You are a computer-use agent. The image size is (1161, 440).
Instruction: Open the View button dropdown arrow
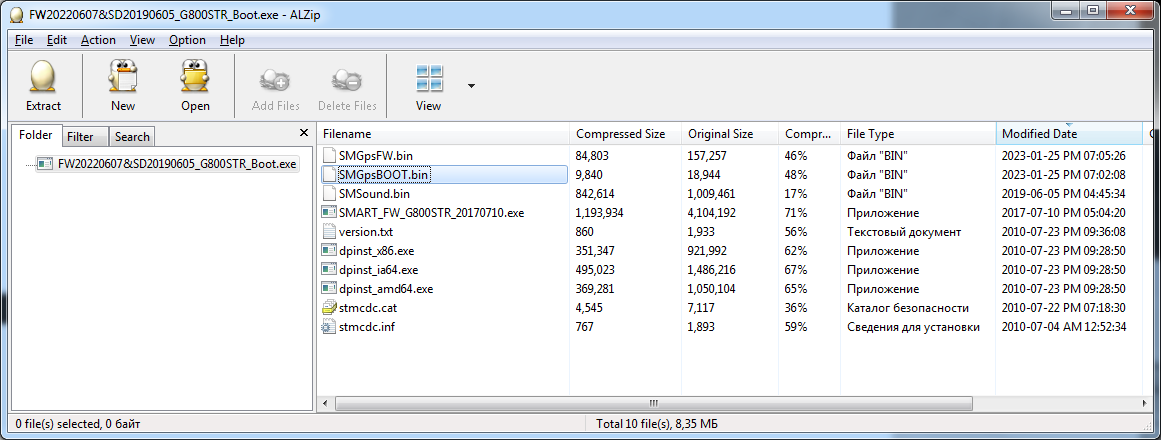click(x=471, y=86)
